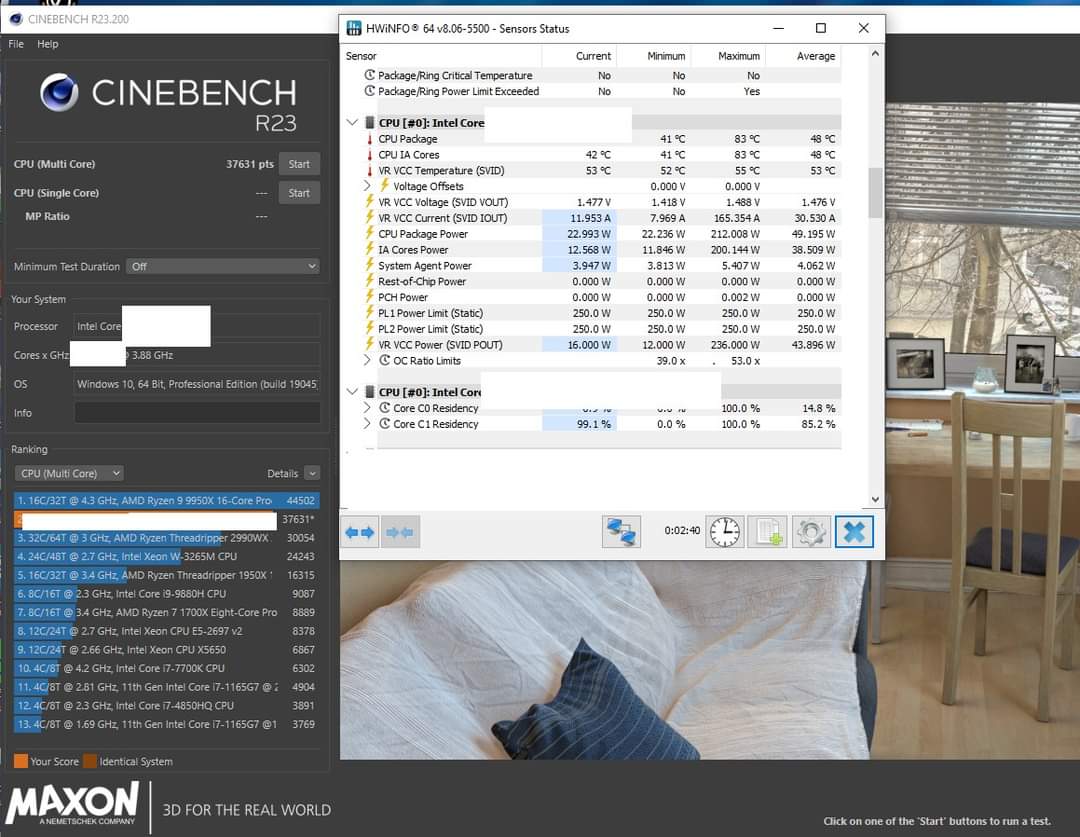Click the Current column header
1080x837 pixels.
(579, 56)
